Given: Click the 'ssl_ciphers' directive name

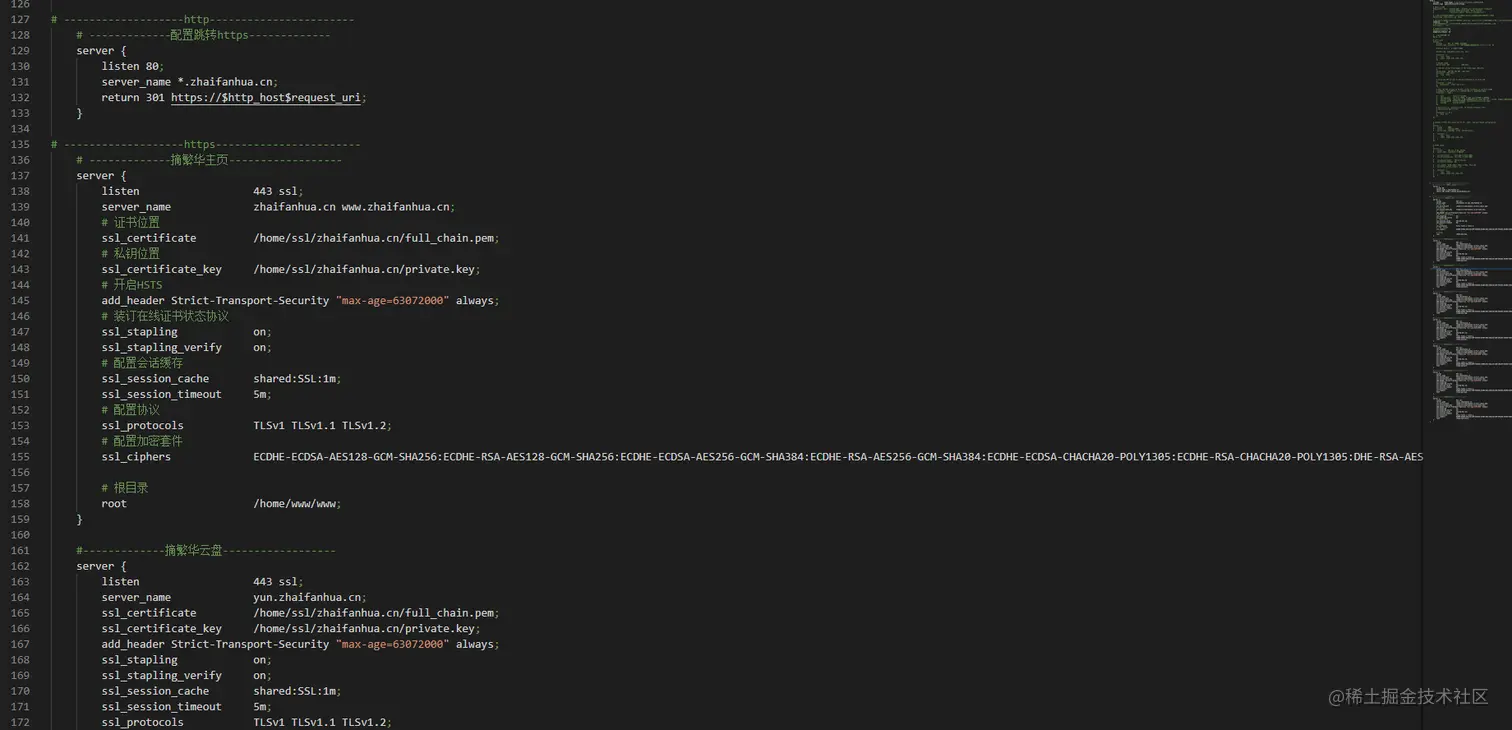Looking at the screenshot, I should coord(136,457).
